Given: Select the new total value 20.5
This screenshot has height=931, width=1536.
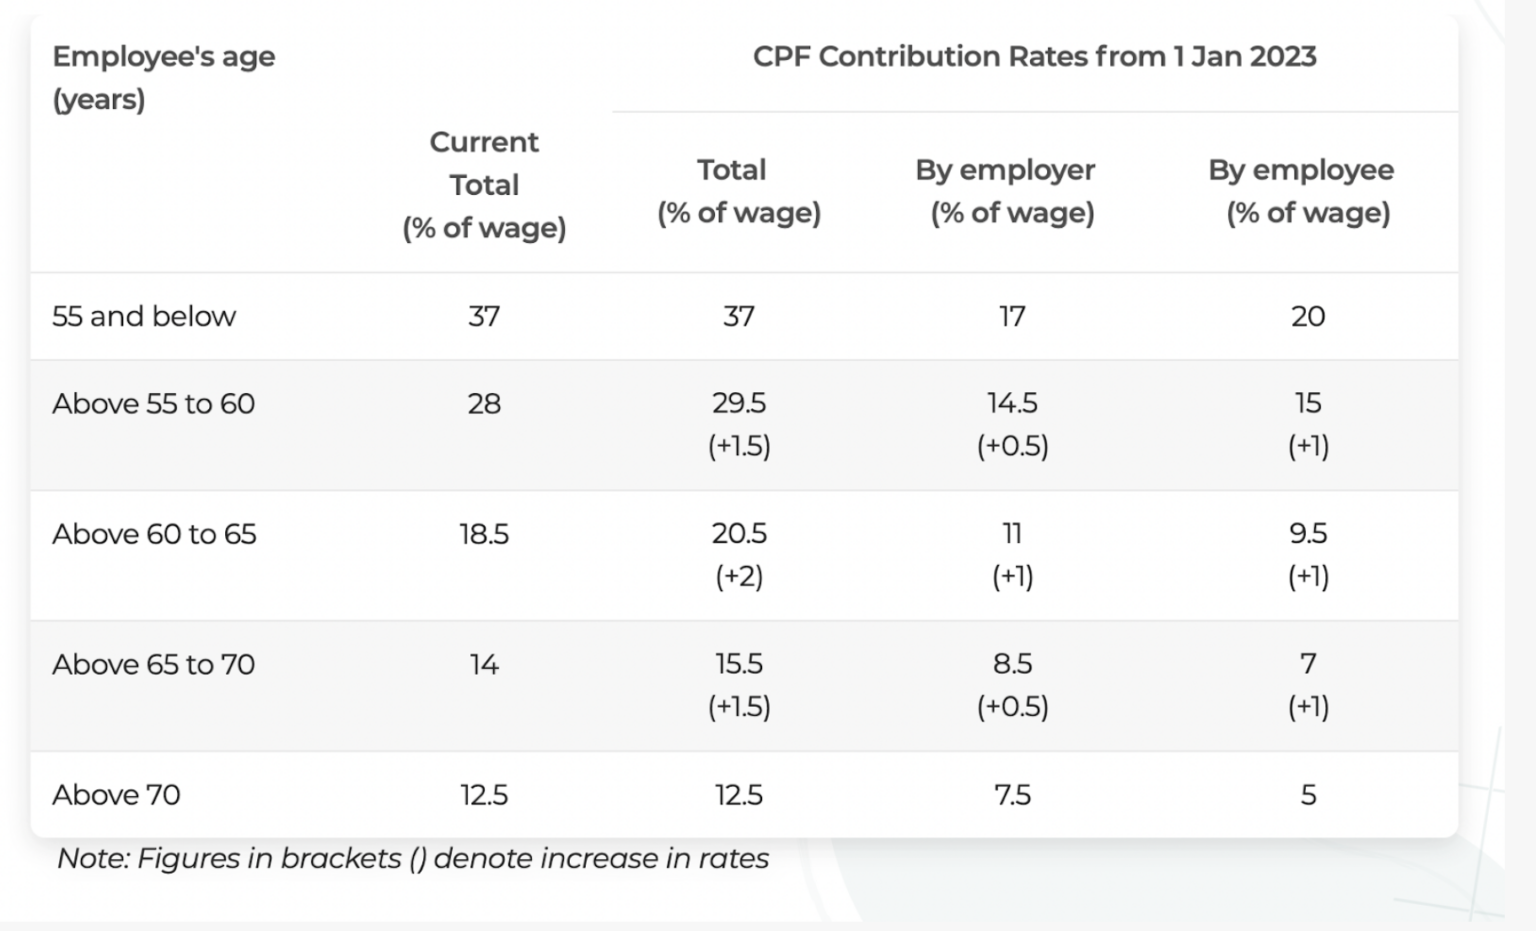Looking at the screenshot, I should (x=739, y=534).
